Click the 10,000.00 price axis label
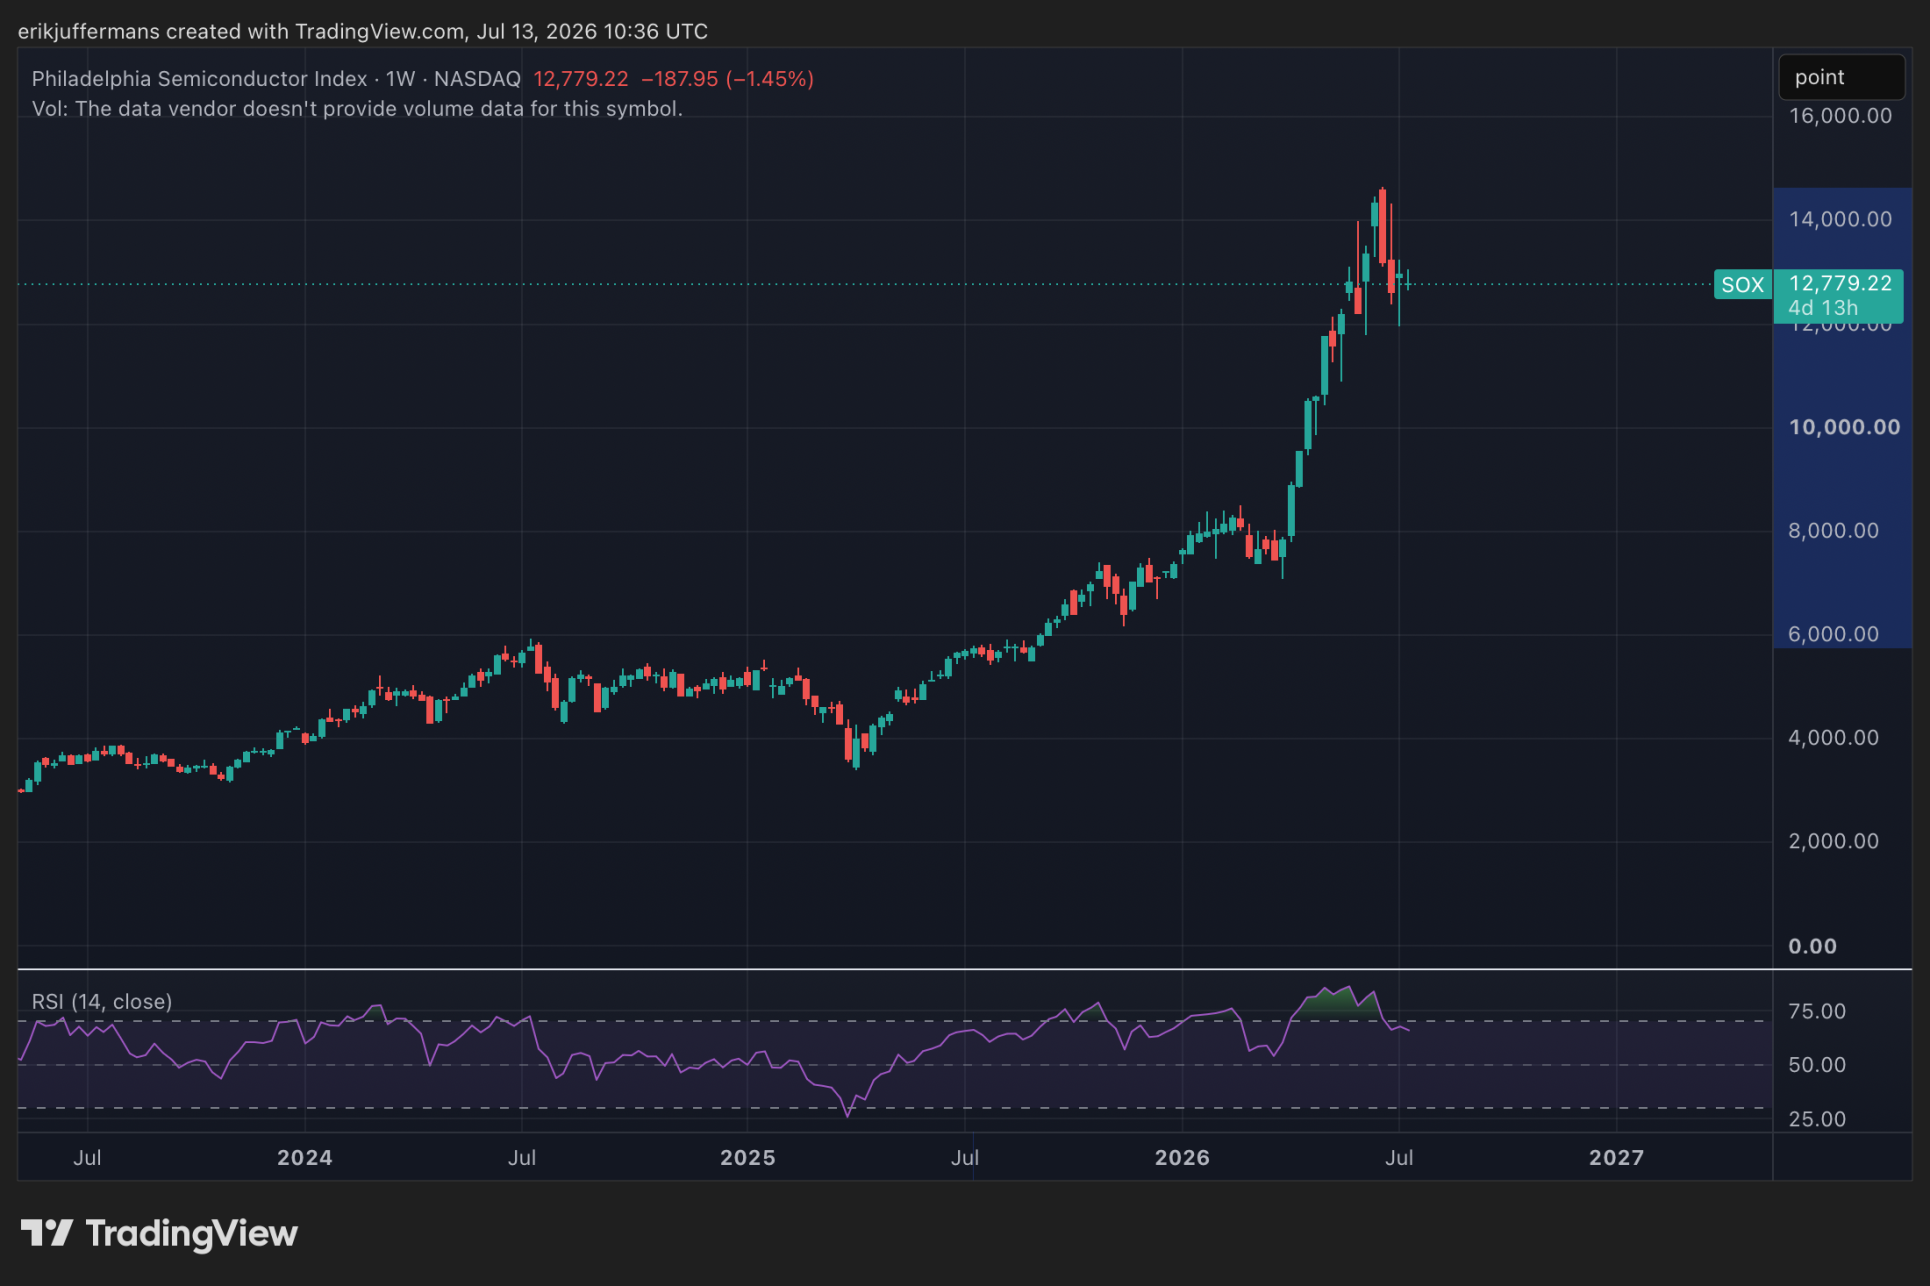Viewport: 1930px width, 1286px height. pyautogui.click(x=1844, y=427)
